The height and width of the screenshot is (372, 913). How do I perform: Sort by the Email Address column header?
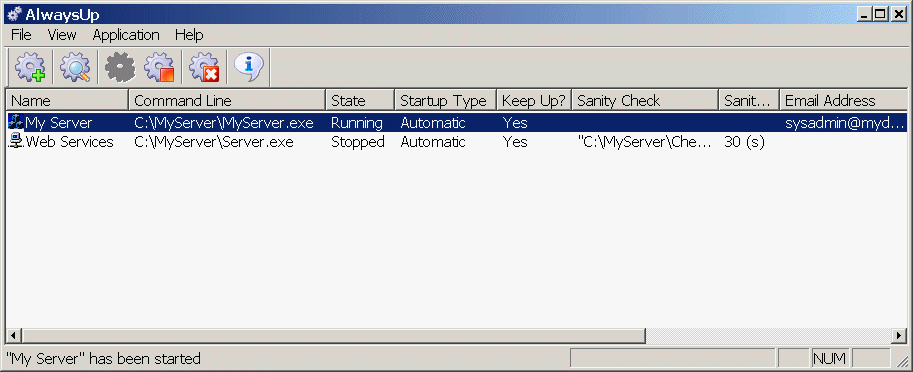click(844, 101)
